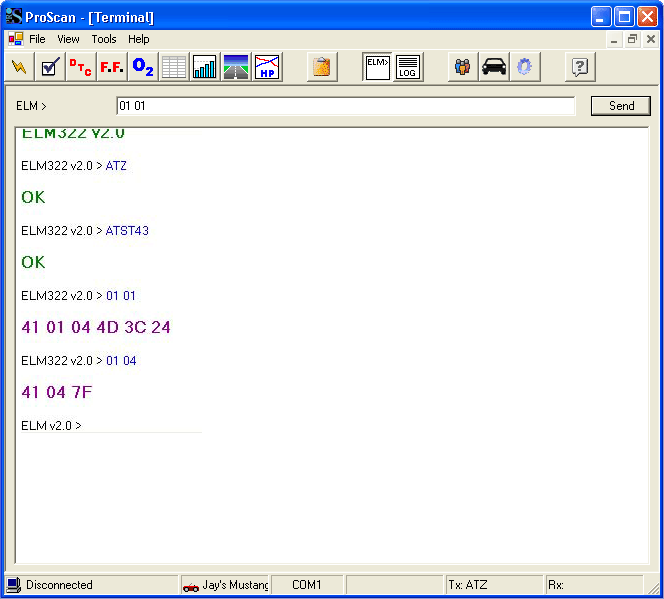Open the Help menu
The width and height of the screenshot is (664, 599).
(138, 39)
